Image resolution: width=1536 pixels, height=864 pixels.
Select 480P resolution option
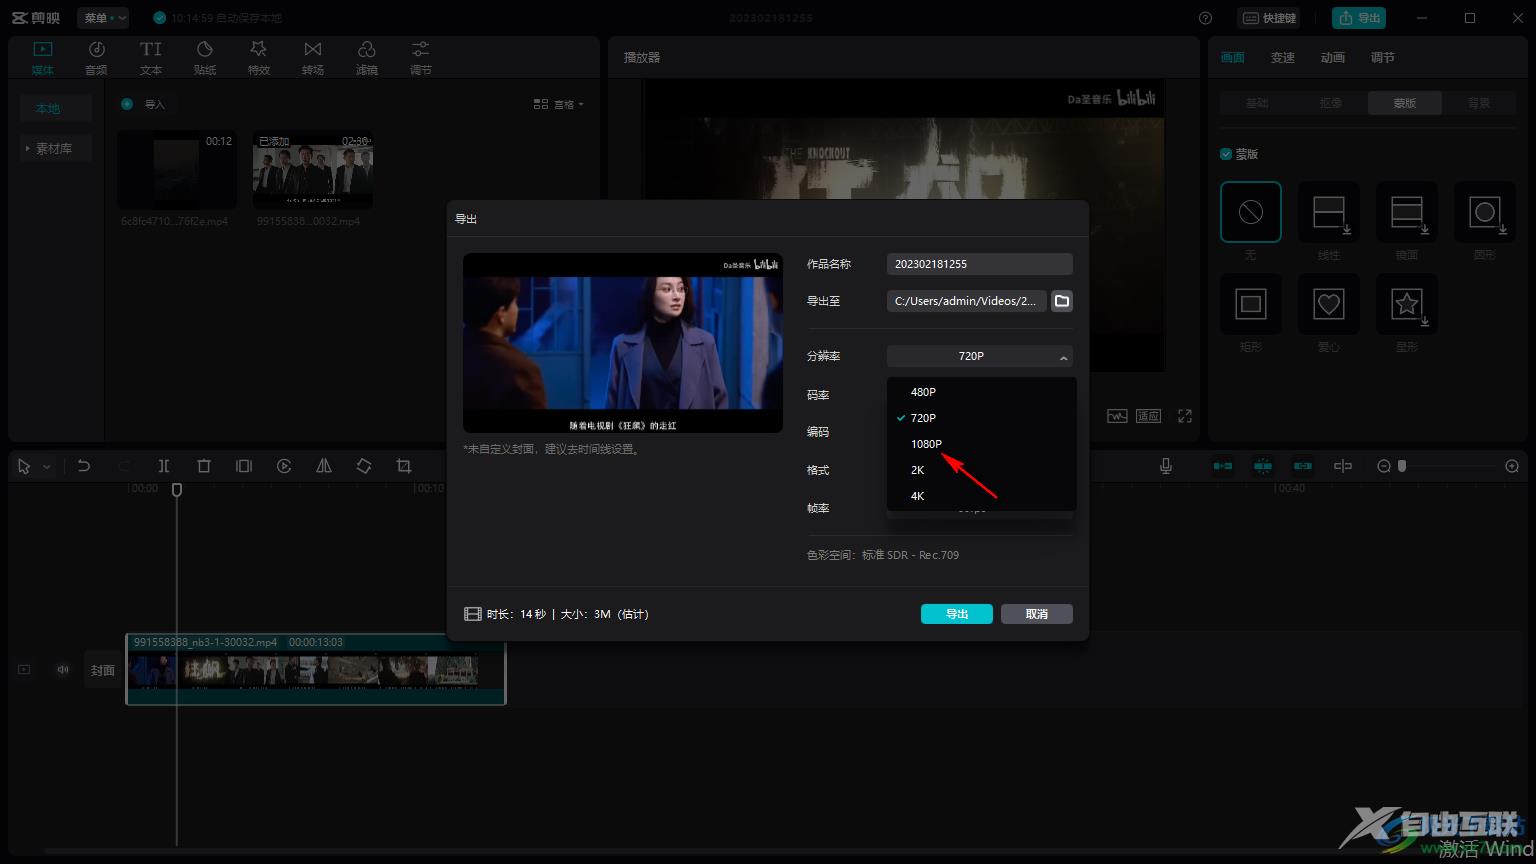(x=982, y=392)
